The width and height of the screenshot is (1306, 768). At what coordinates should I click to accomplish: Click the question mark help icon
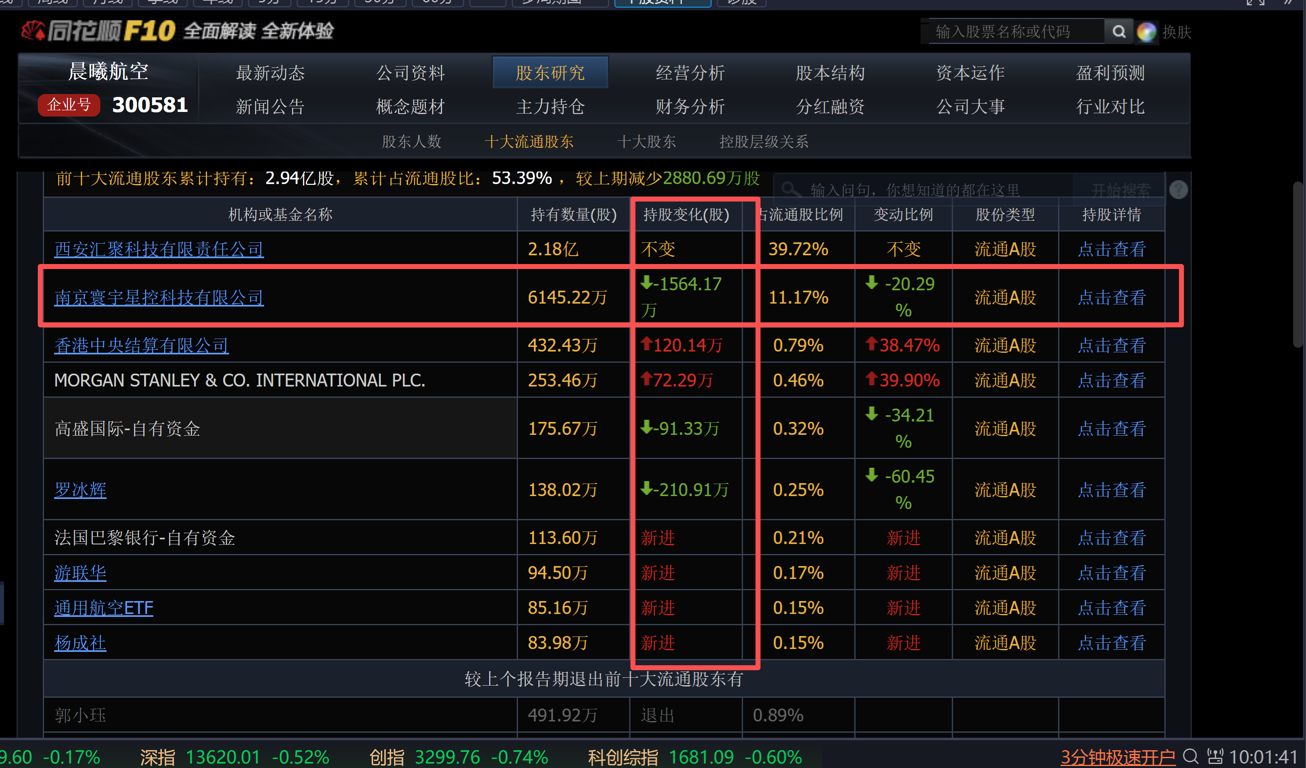tap(1179, 189)
